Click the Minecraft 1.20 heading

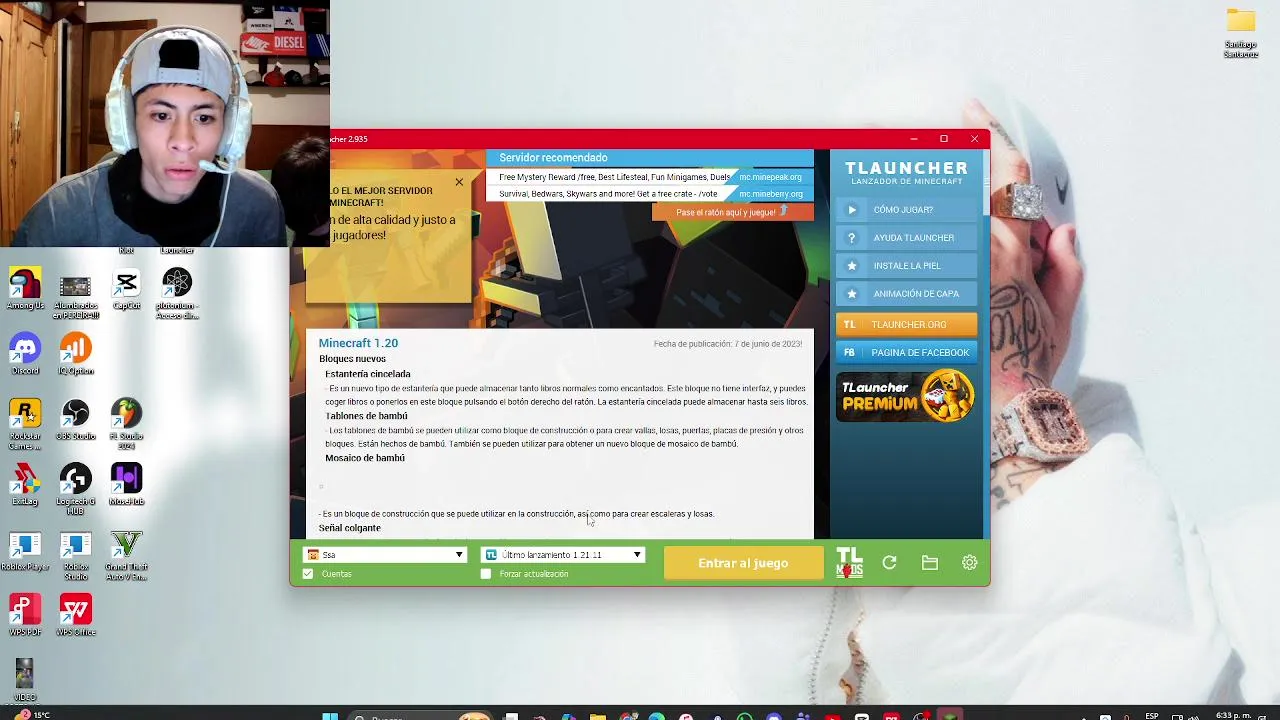358,343
